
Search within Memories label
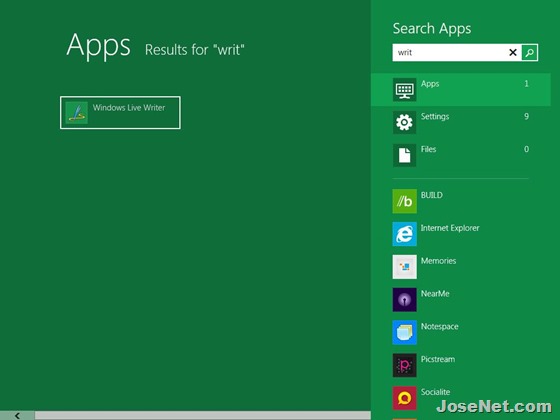point(439,261)
